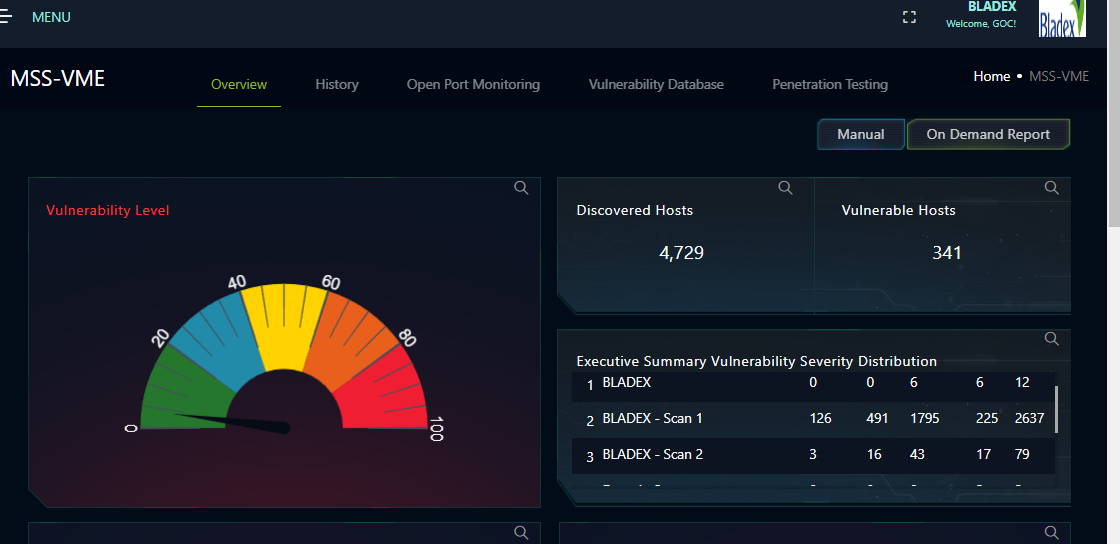Click the Manual button
The height and width of the screenshot is (544, 1120).
point(861,134)
